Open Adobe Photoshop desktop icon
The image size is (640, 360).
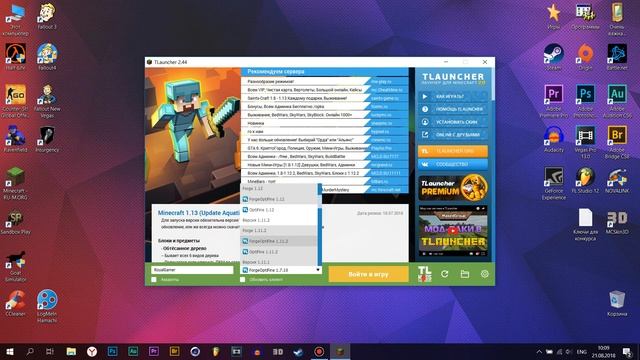point(585,101)
